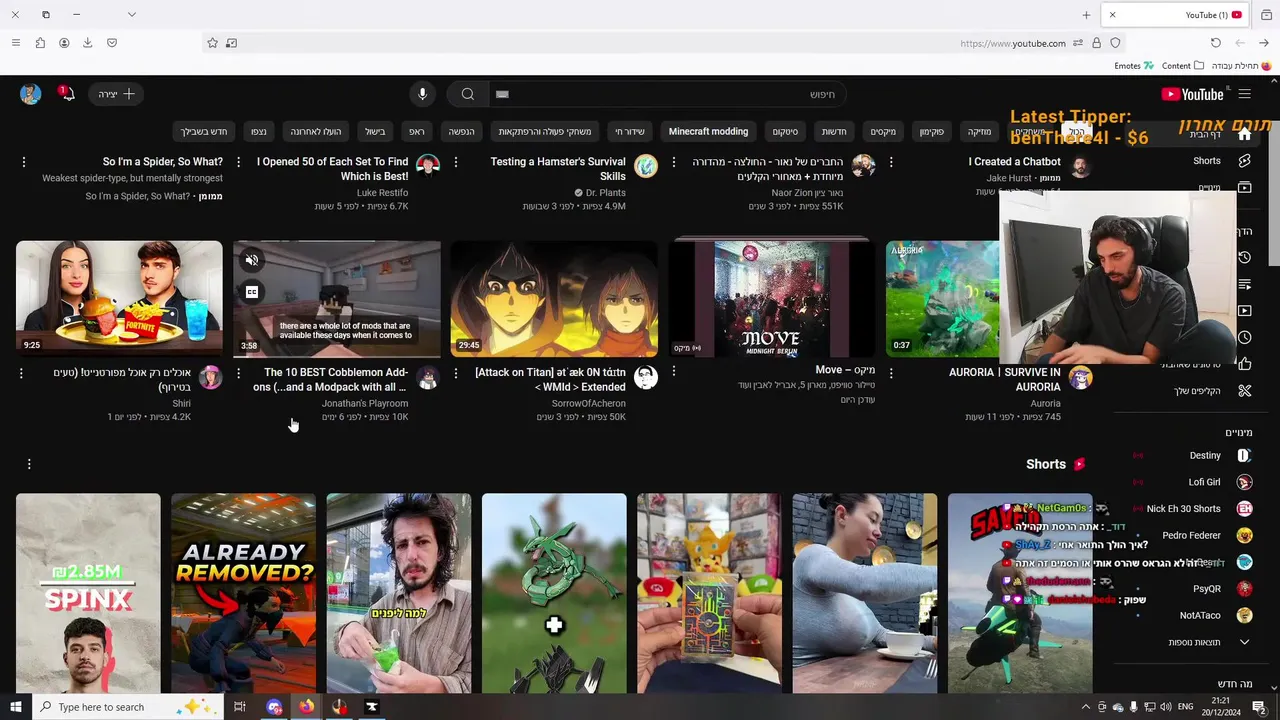Viewport: 1280px width, 720px height.
Task: Click the taskbar search box
Action: coord(126,707)
